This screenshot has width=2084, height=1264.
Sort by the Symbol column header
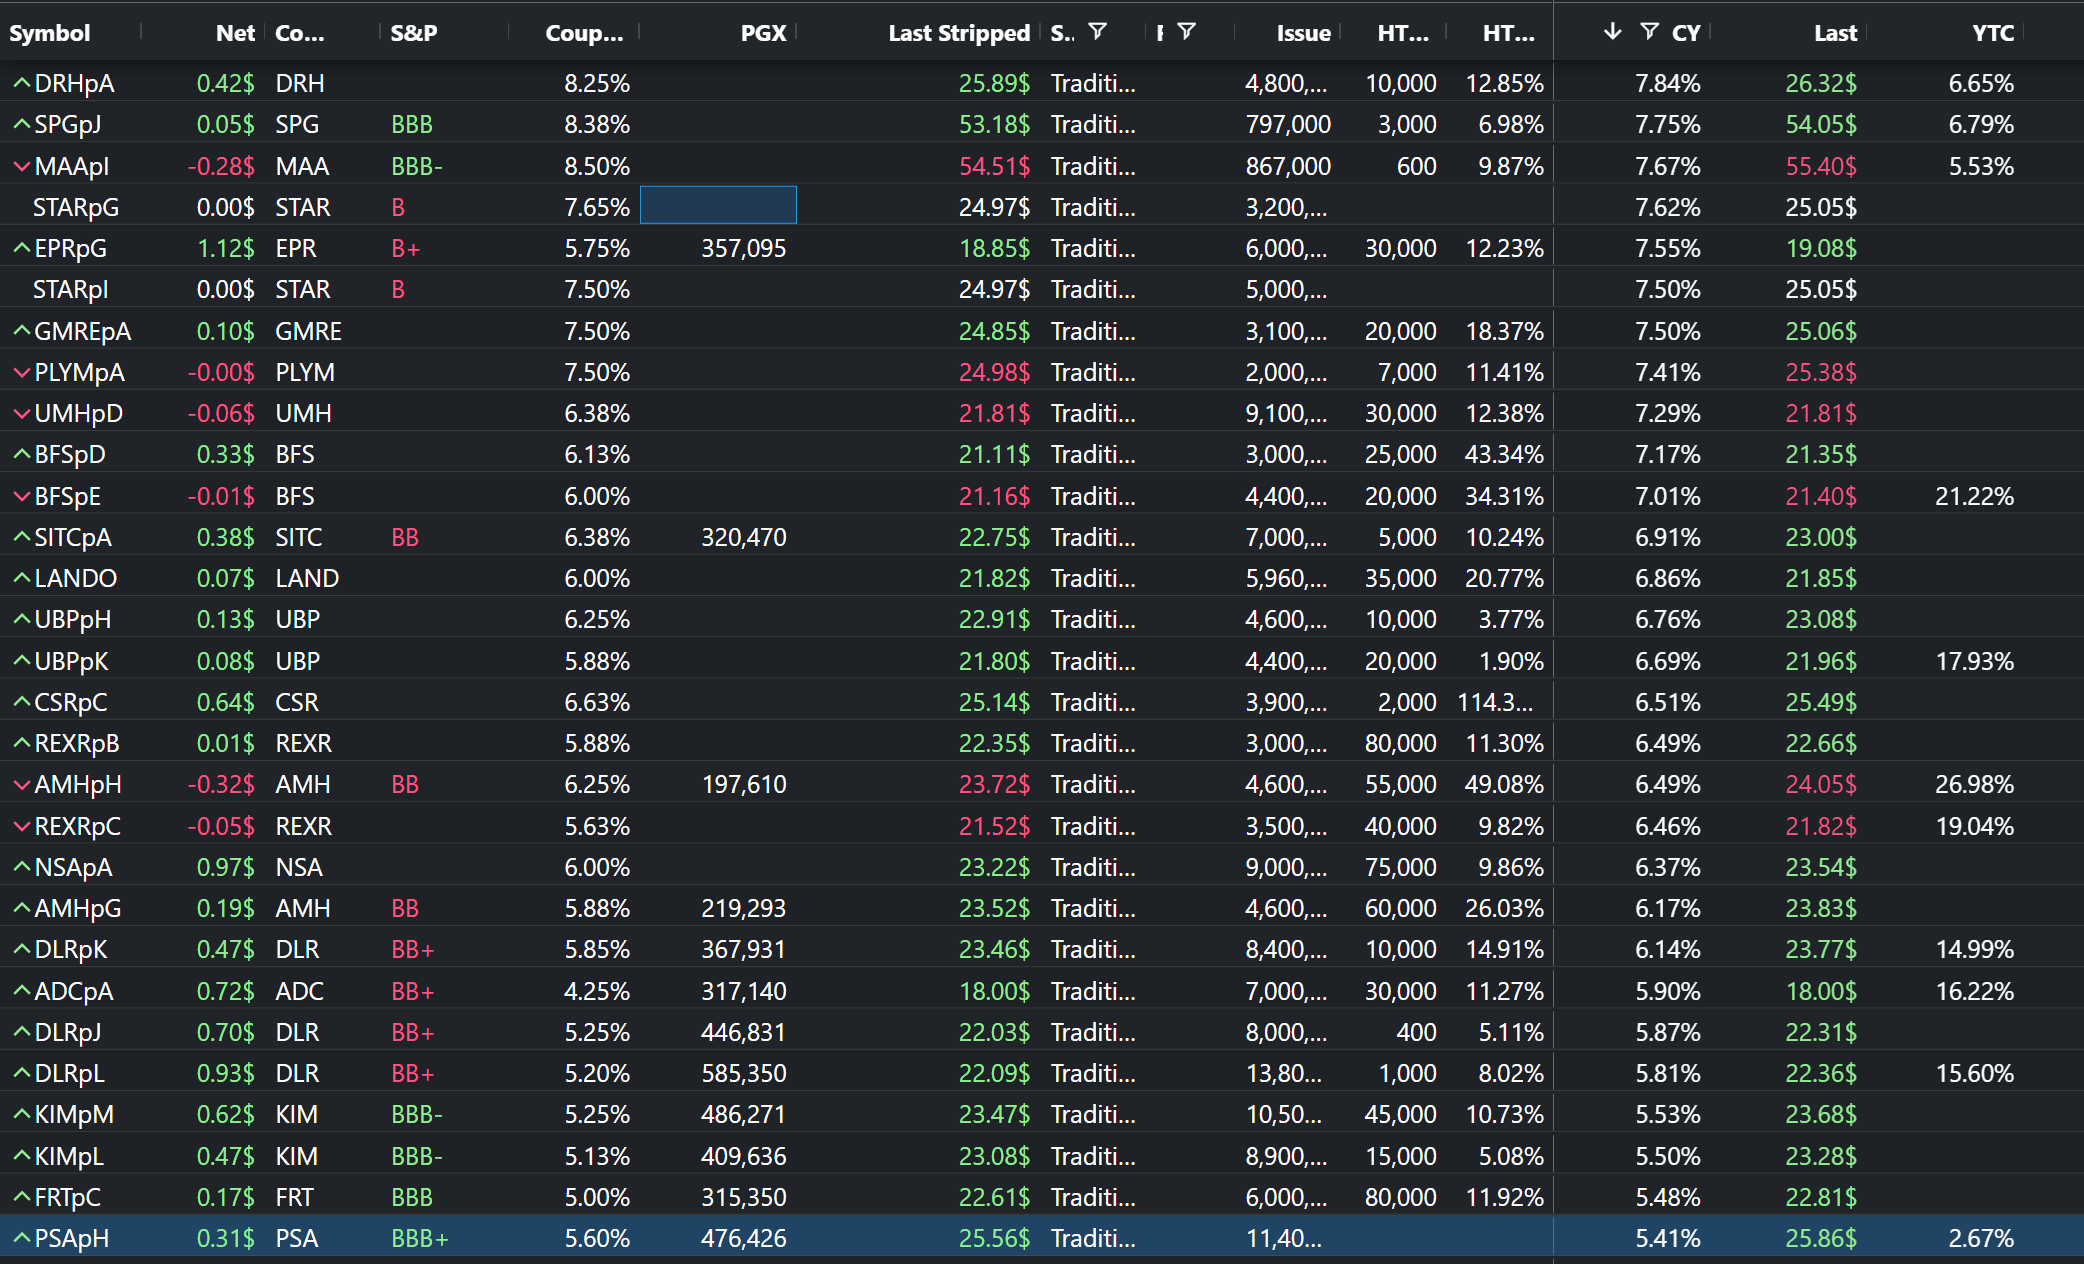pos(50,31)
